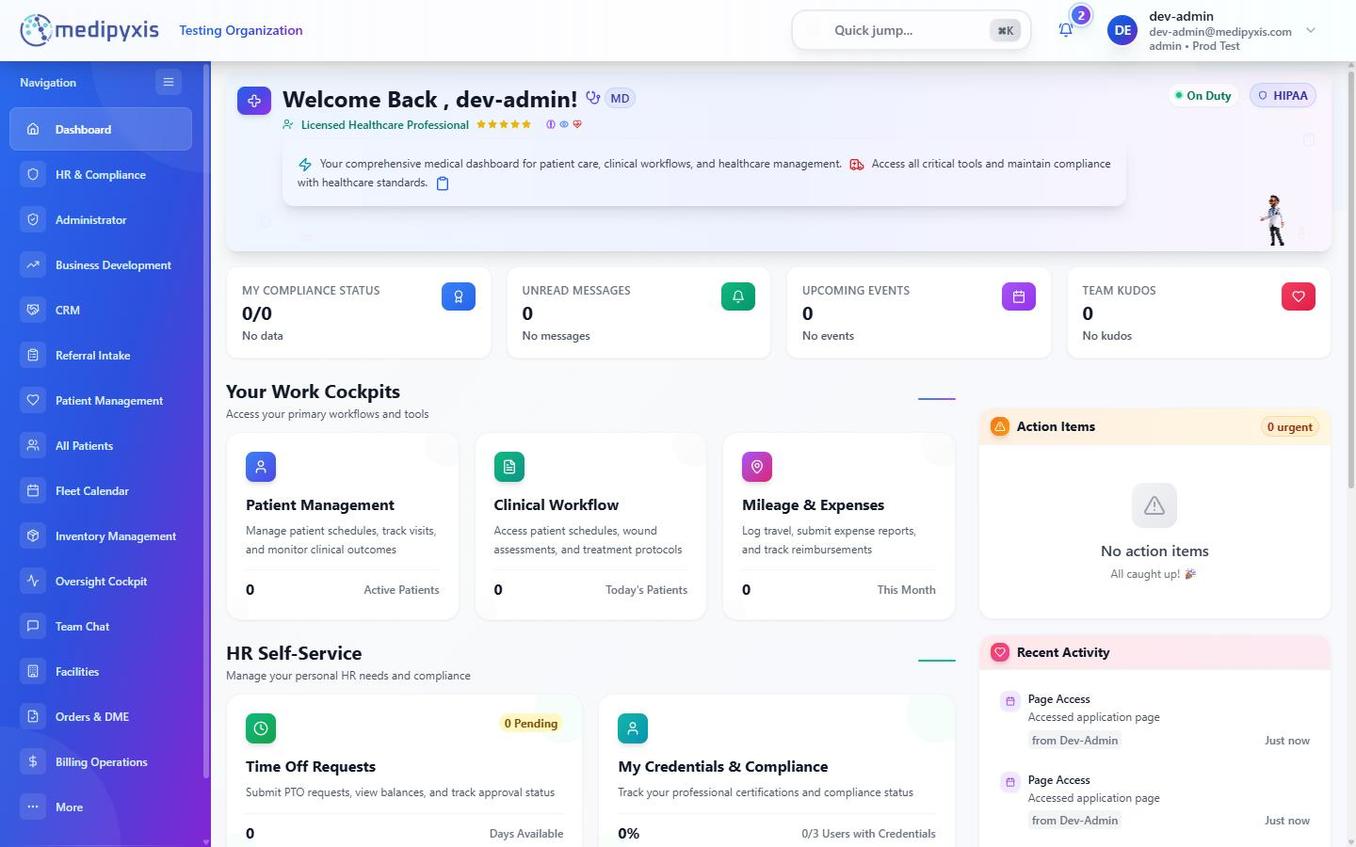The image size is (1356, 847).
Task: Go to Dashboard in sidebar
Action: [101, 129]
